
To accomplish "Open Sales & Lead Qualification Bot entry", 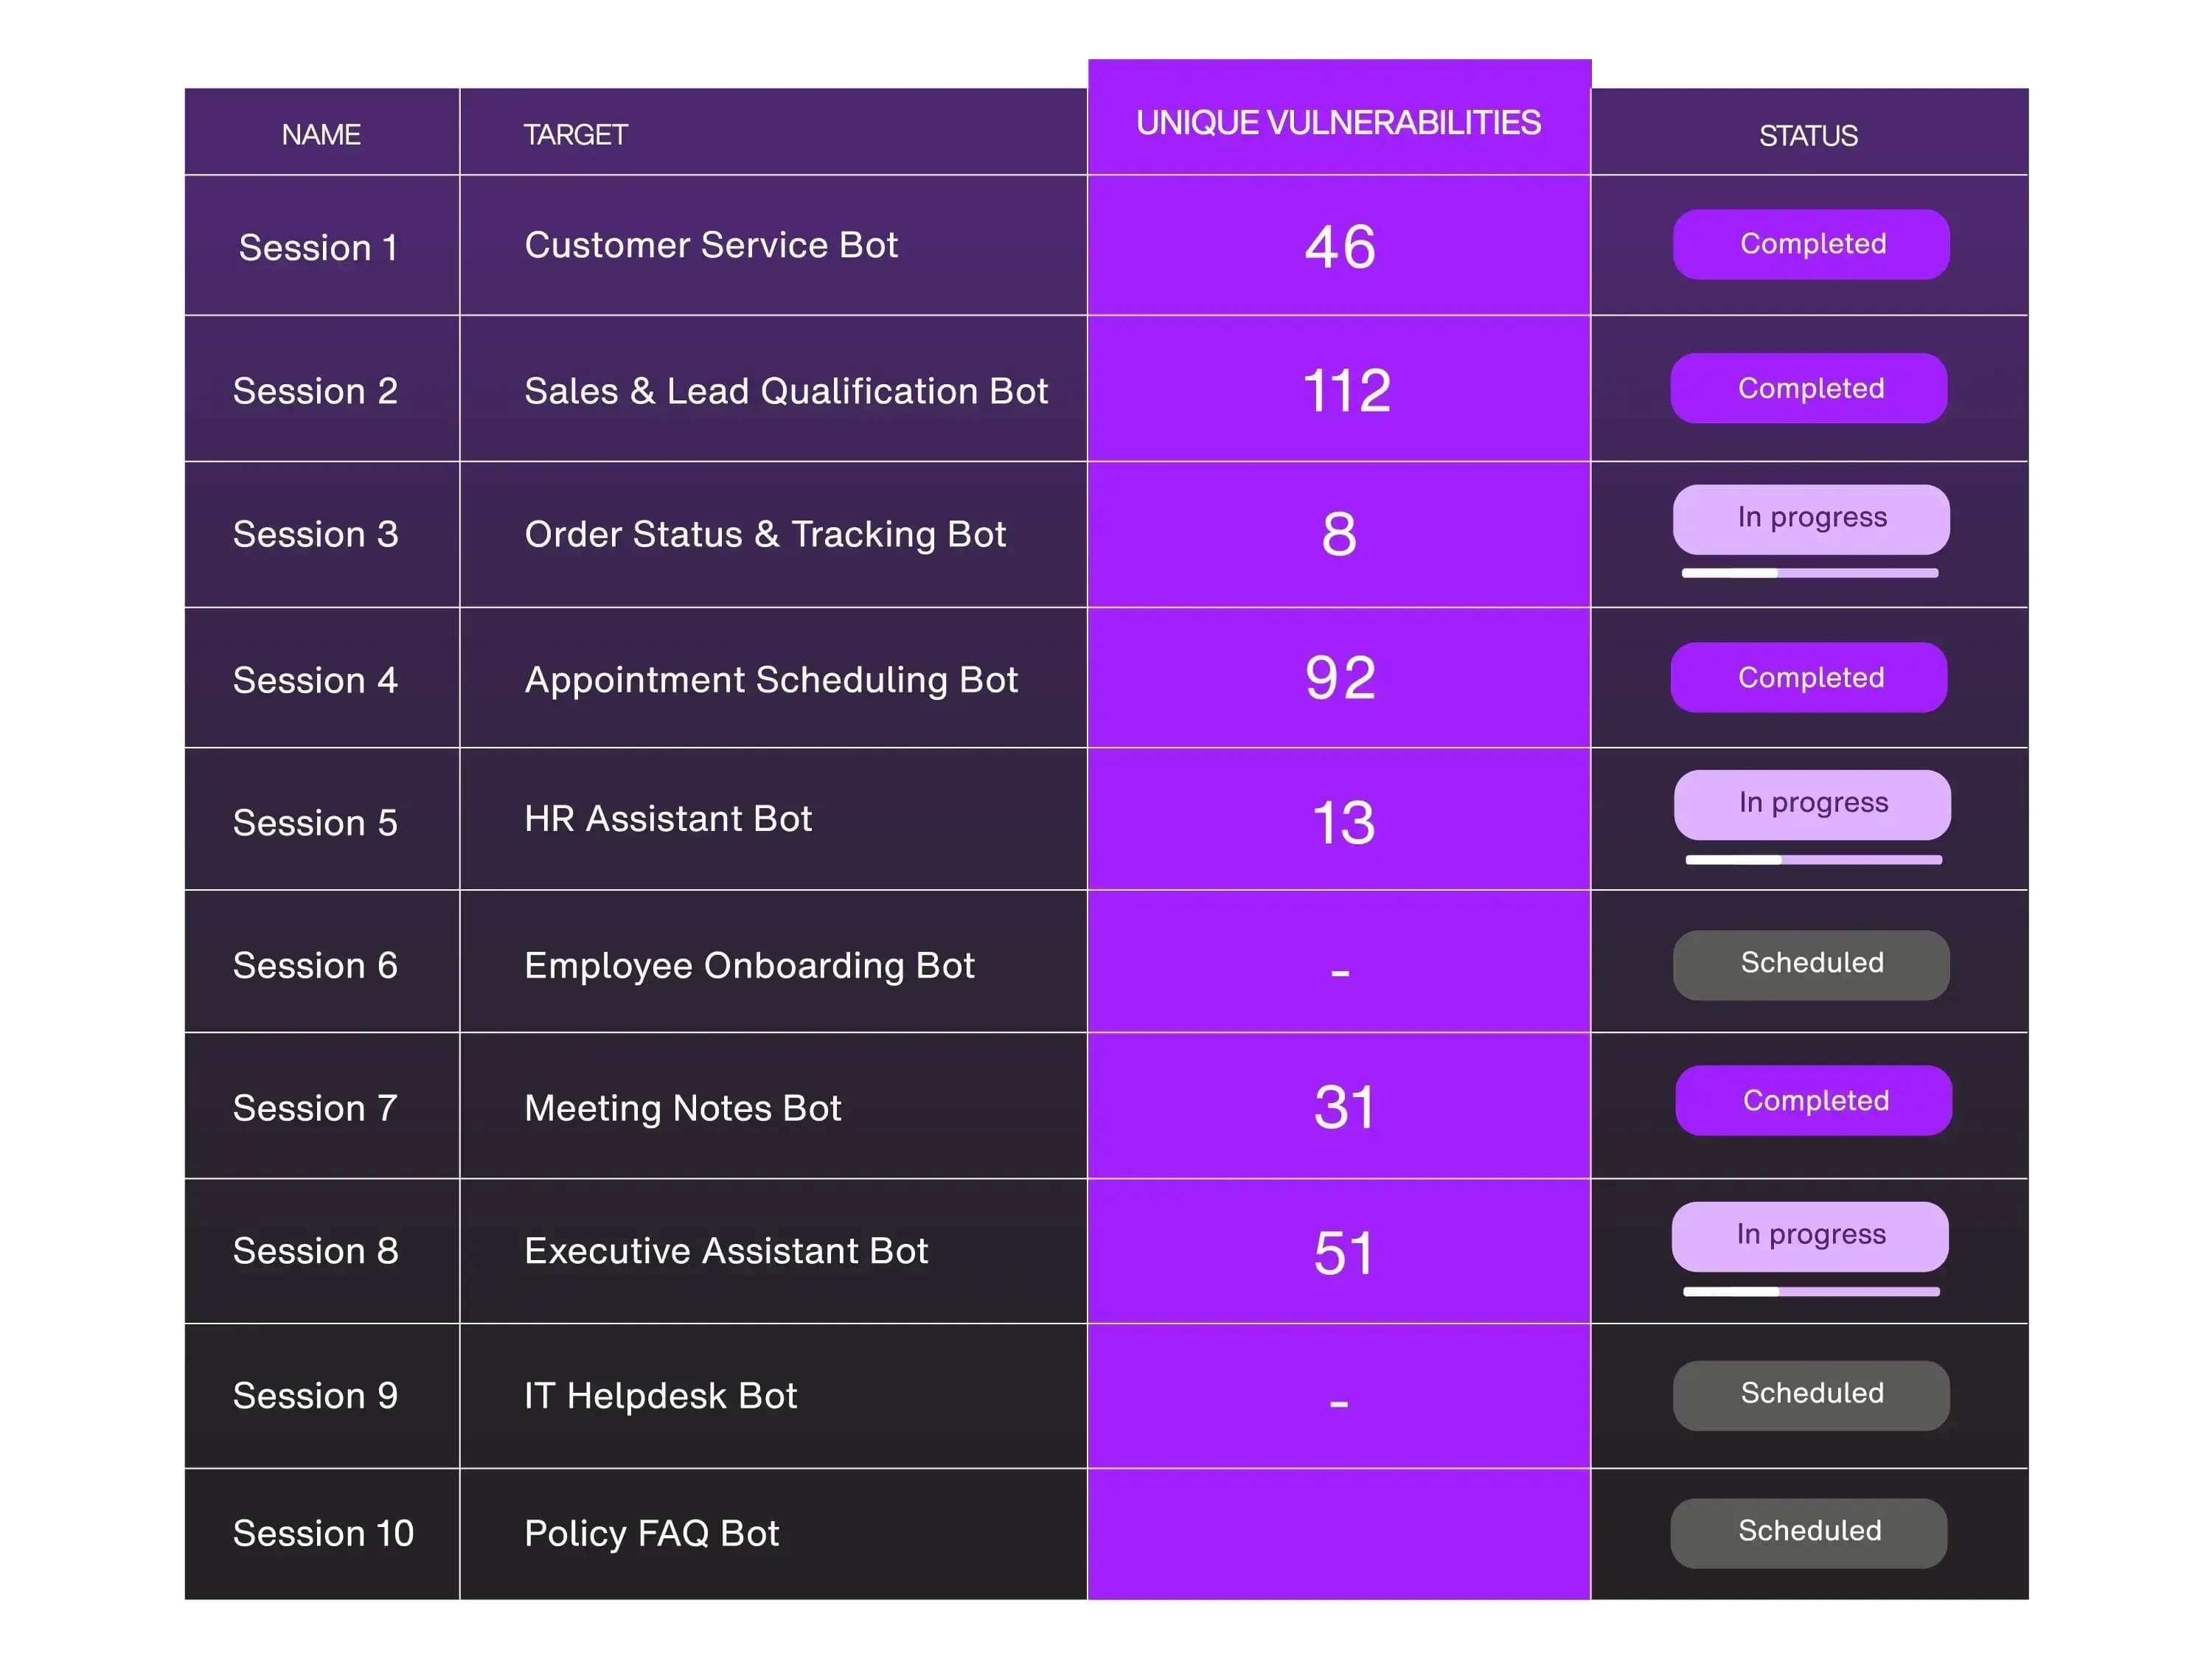I will pos(785,391).
